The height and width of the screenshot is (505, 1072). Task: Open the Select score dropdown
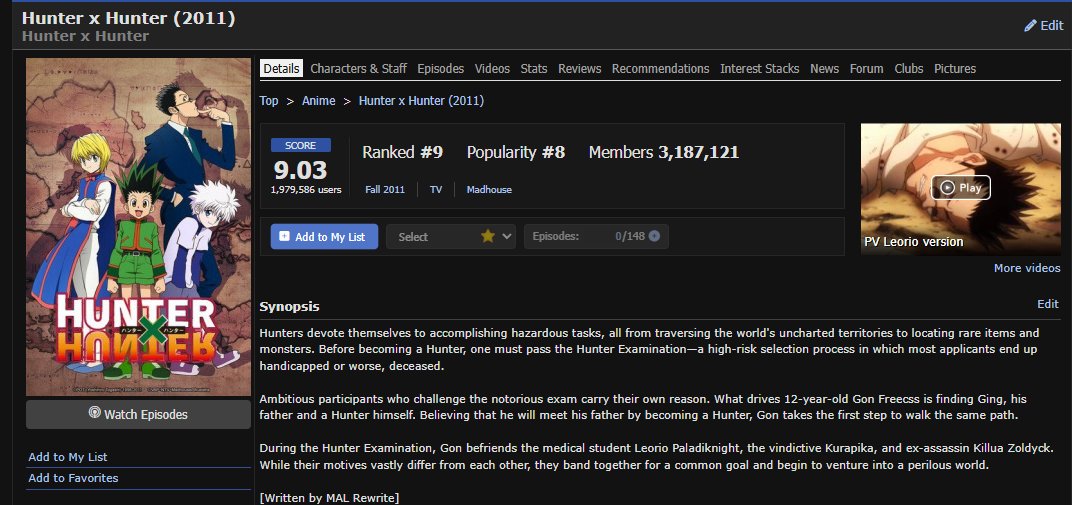(451, 236)
